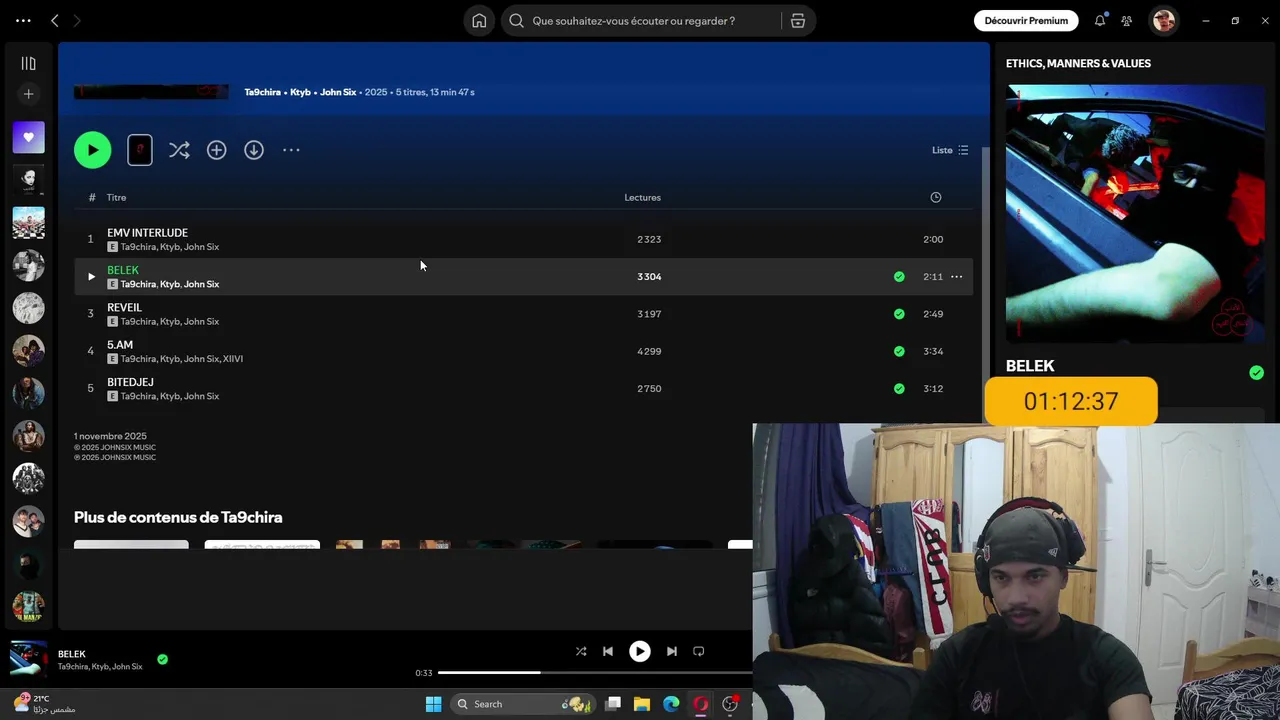Toggle saved checkmark next to BELEK in right panel

click(x=1256, y=373)
